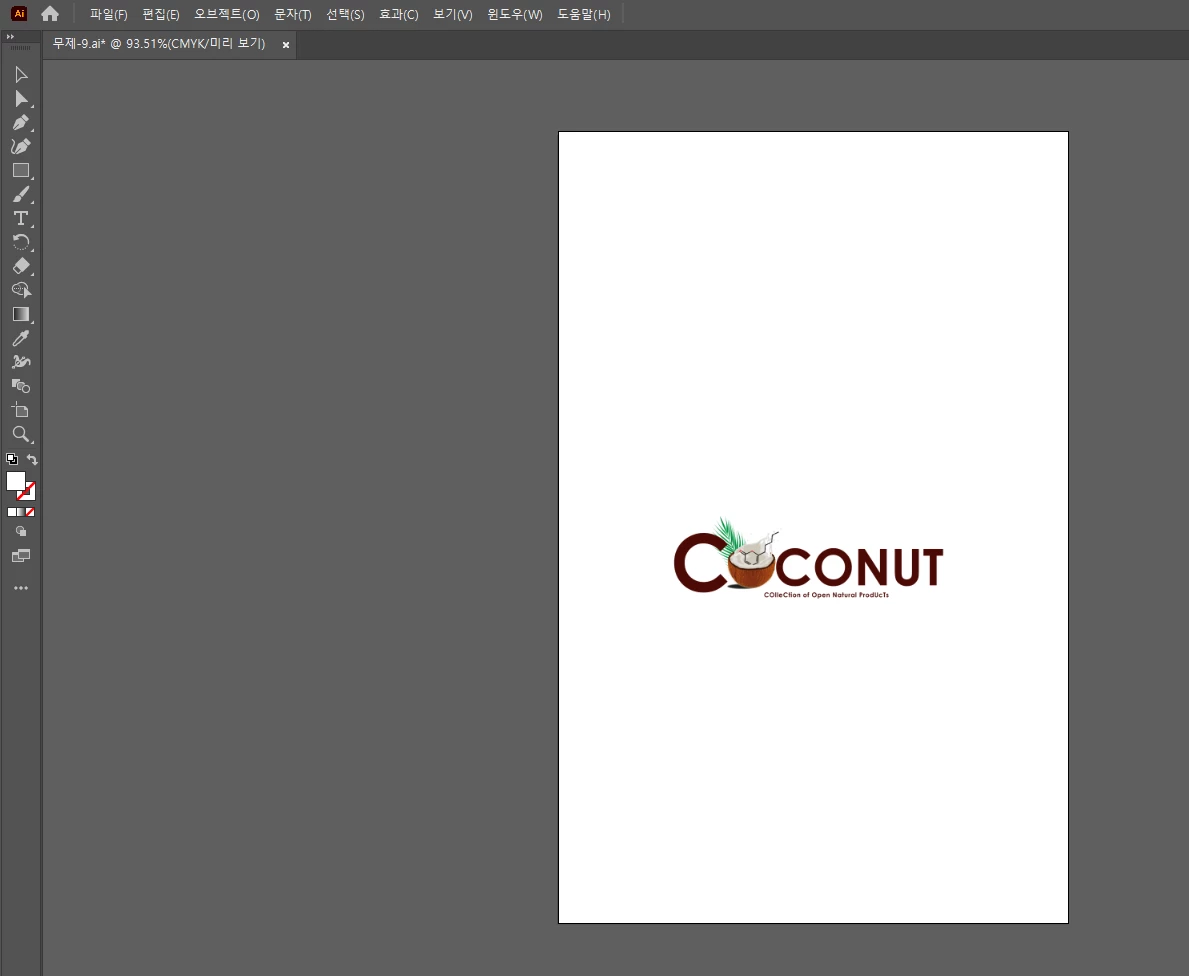Image resolution: width=1189 pixels, height=976 pixels.
Task: Close the 무제-9.ai document tab
Action: click(286, 45)
